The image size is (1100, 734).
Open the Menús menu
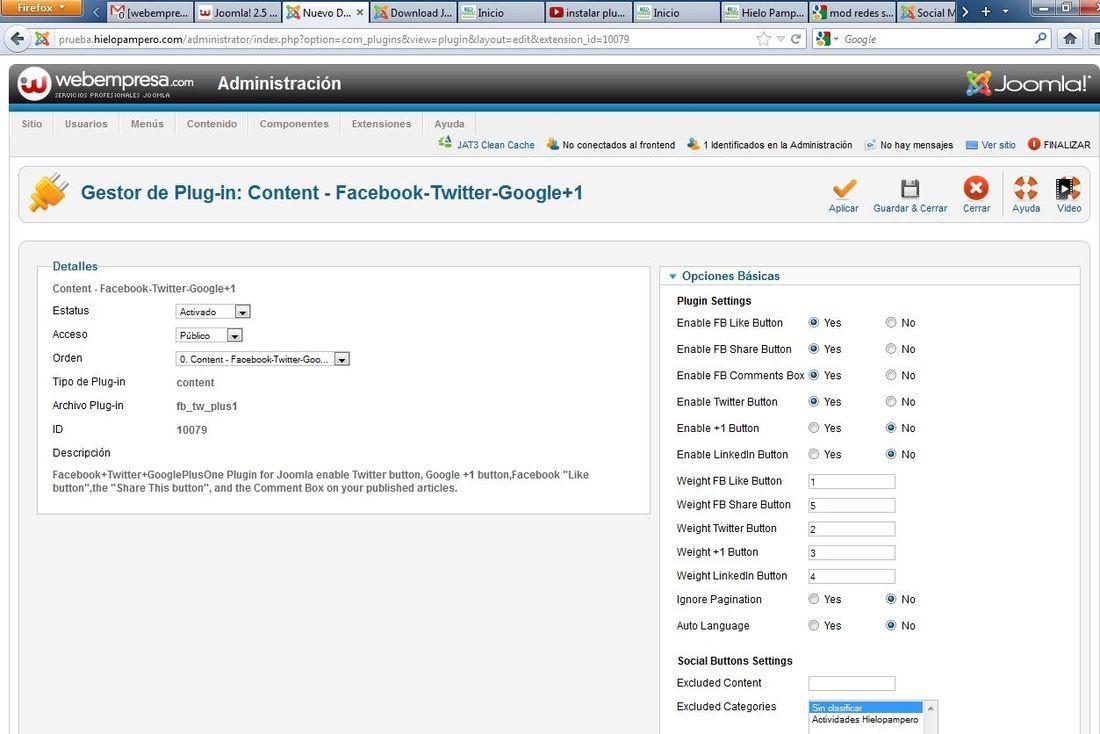coord(147,124)
